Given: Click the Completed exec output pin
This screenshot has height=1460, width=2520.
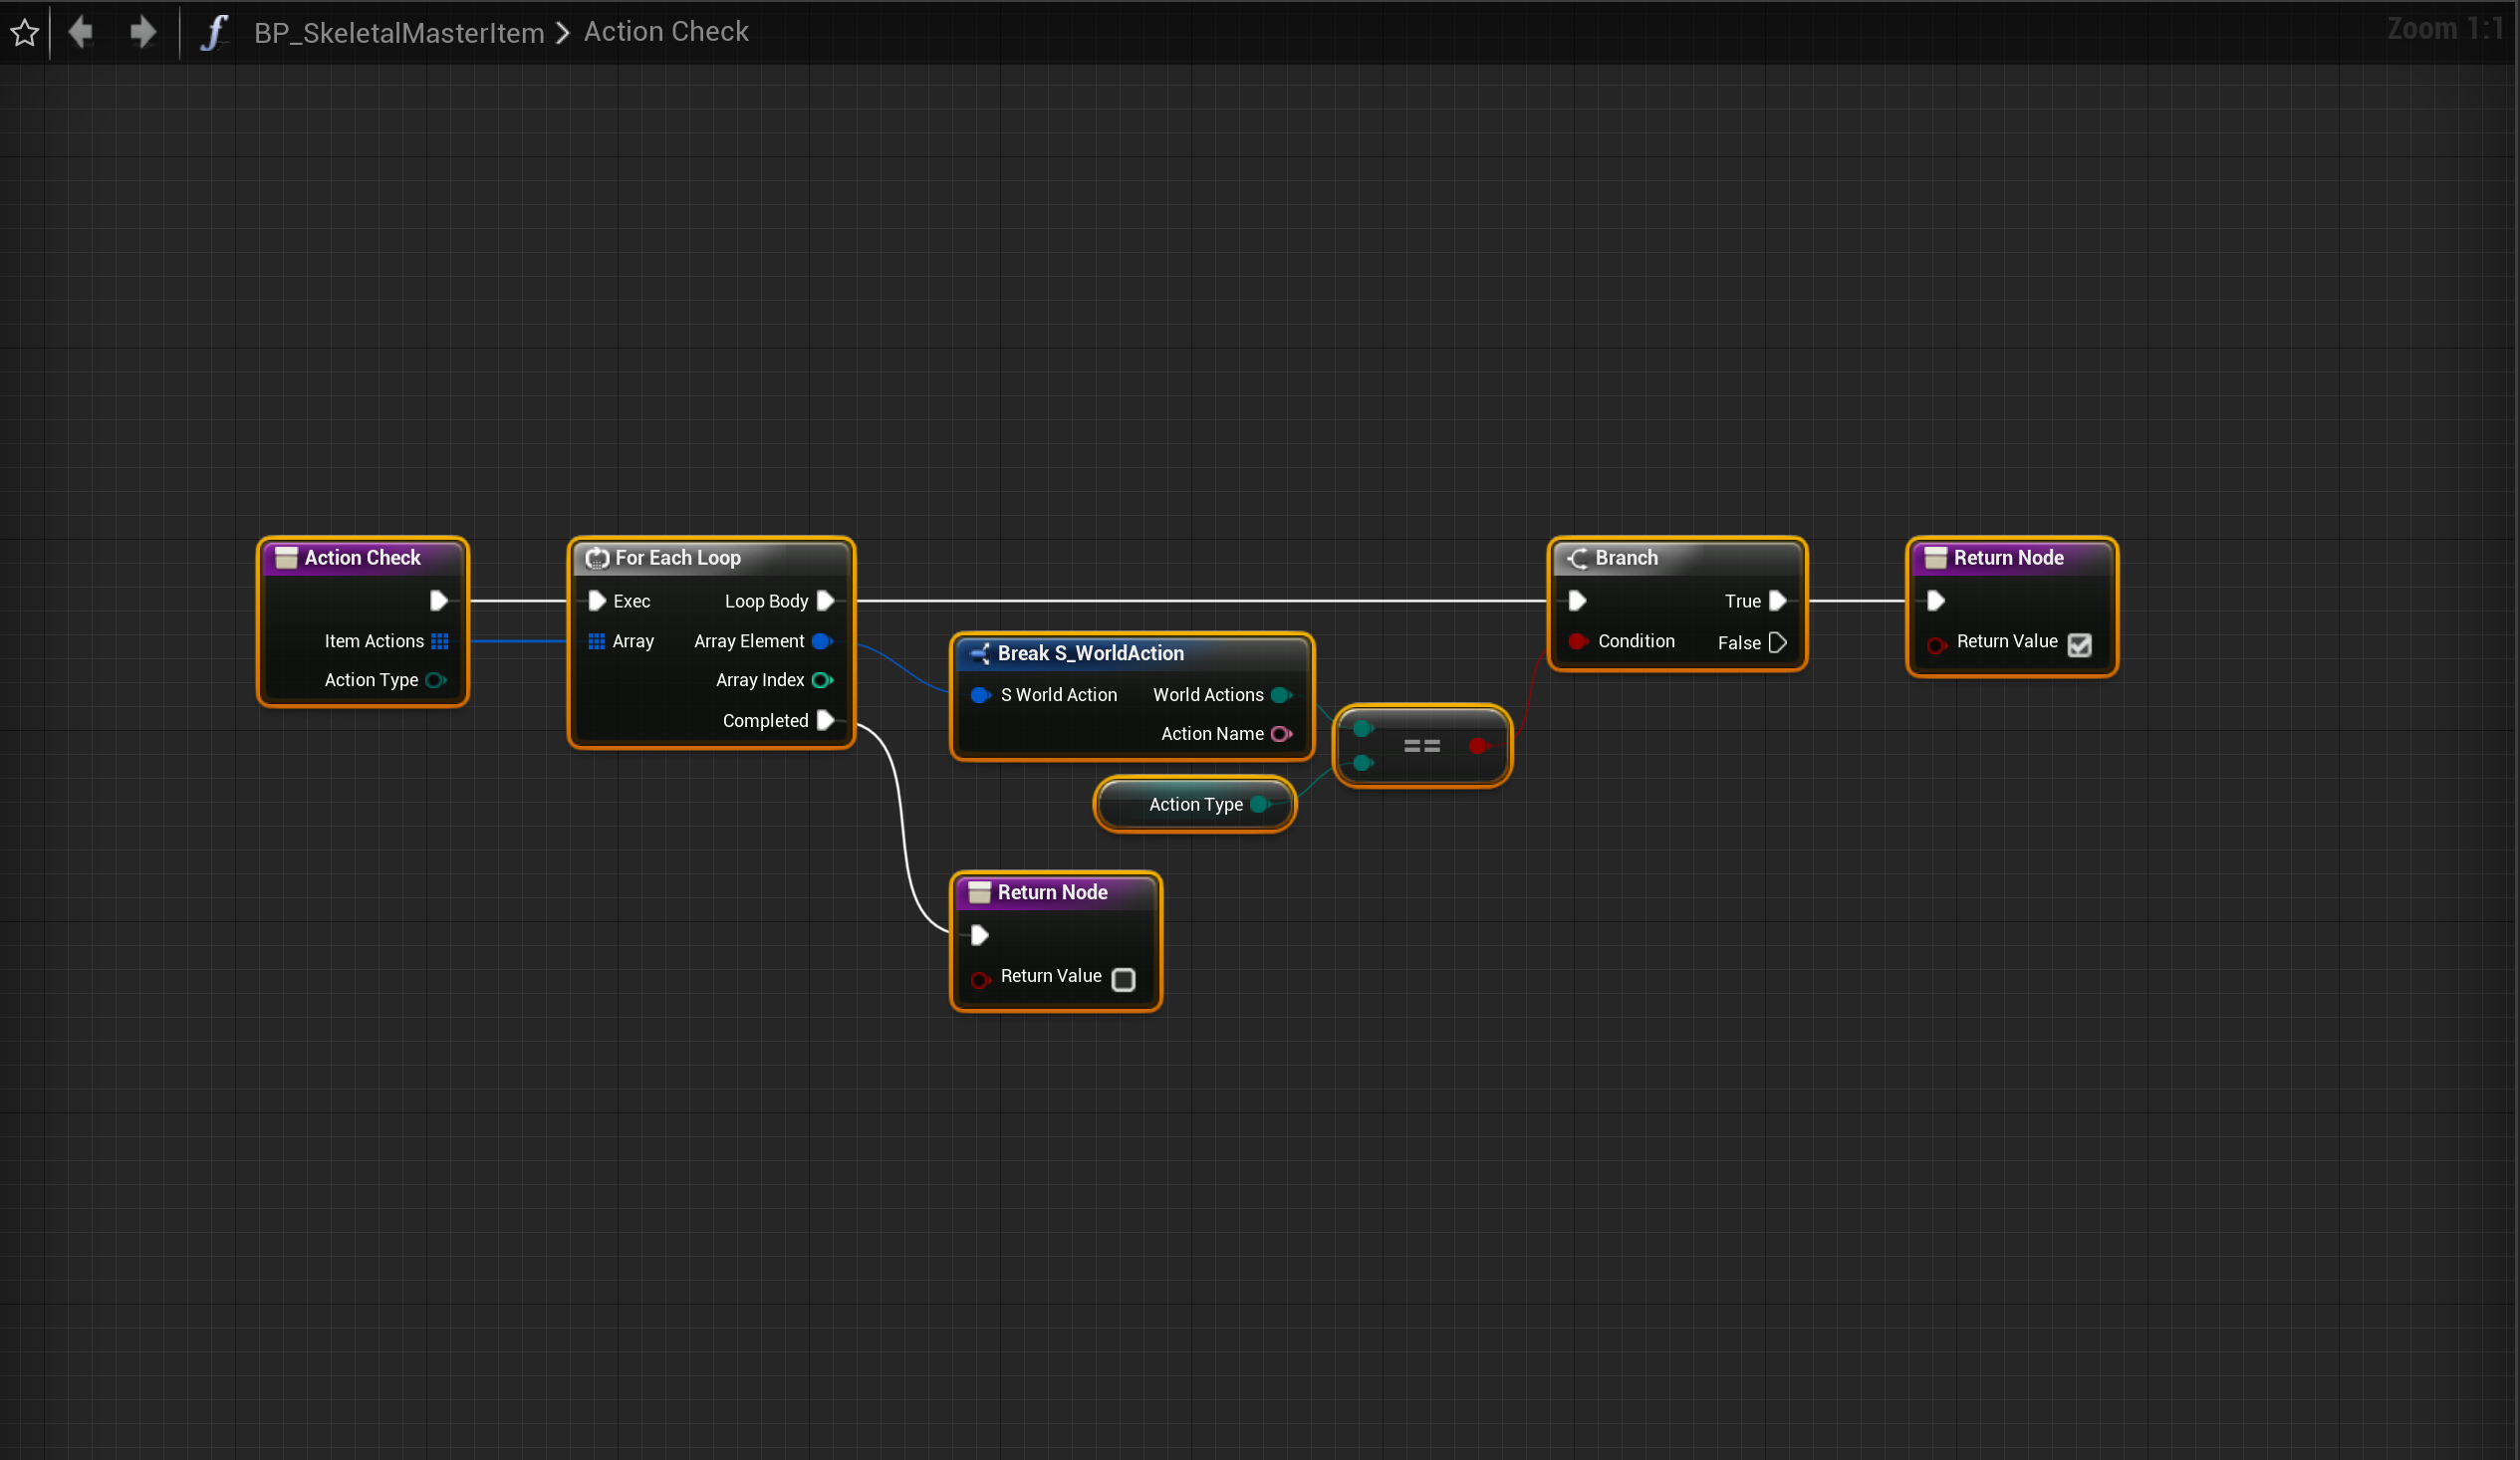Looking at the screenshot, I should tap(825, 720).
